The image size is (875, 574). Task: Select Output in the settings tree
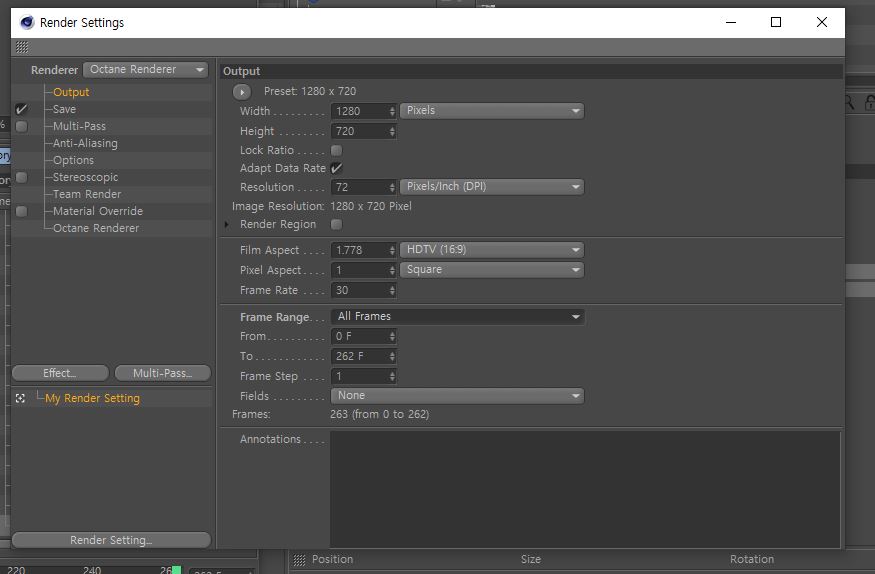pyautogui.click(x=71, y=93)
